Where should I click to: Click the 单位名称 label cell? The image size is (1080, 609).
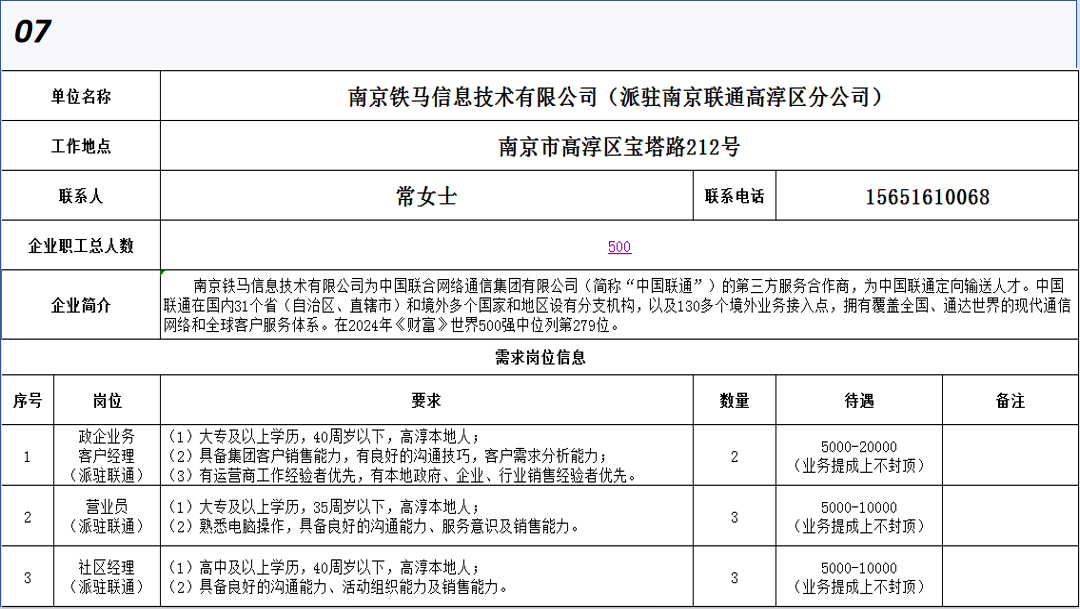tap(81, 97)
